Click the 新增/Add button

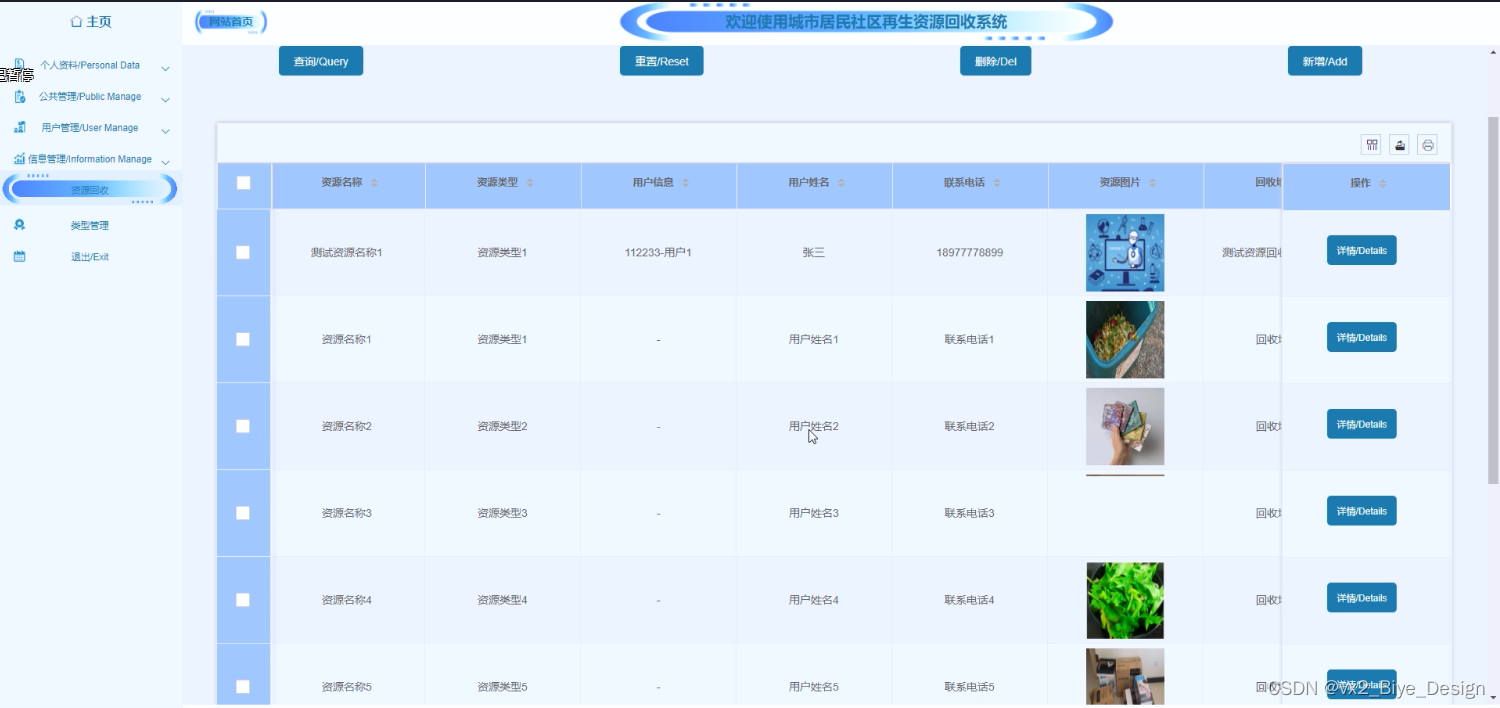coord(1325,61)
